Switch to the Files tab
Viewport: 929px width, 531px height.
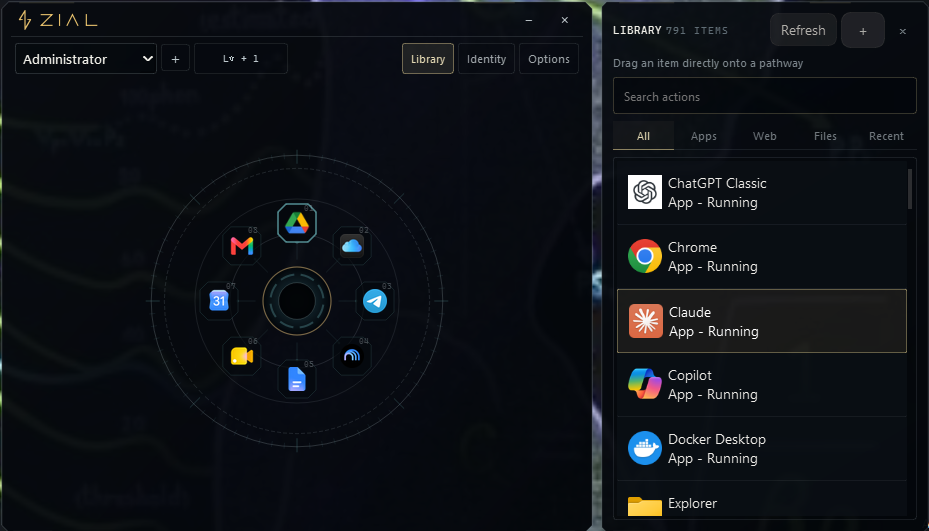[825, 136]
